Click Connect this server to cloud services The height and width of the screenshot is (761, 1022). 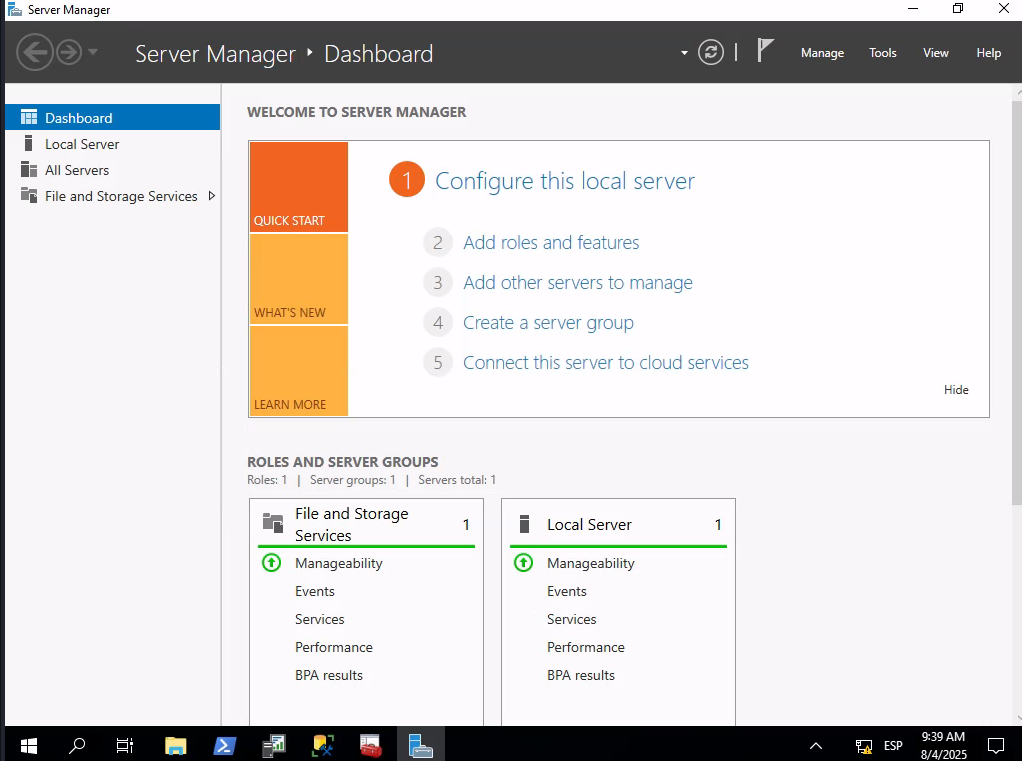click(x=605, y=363)
